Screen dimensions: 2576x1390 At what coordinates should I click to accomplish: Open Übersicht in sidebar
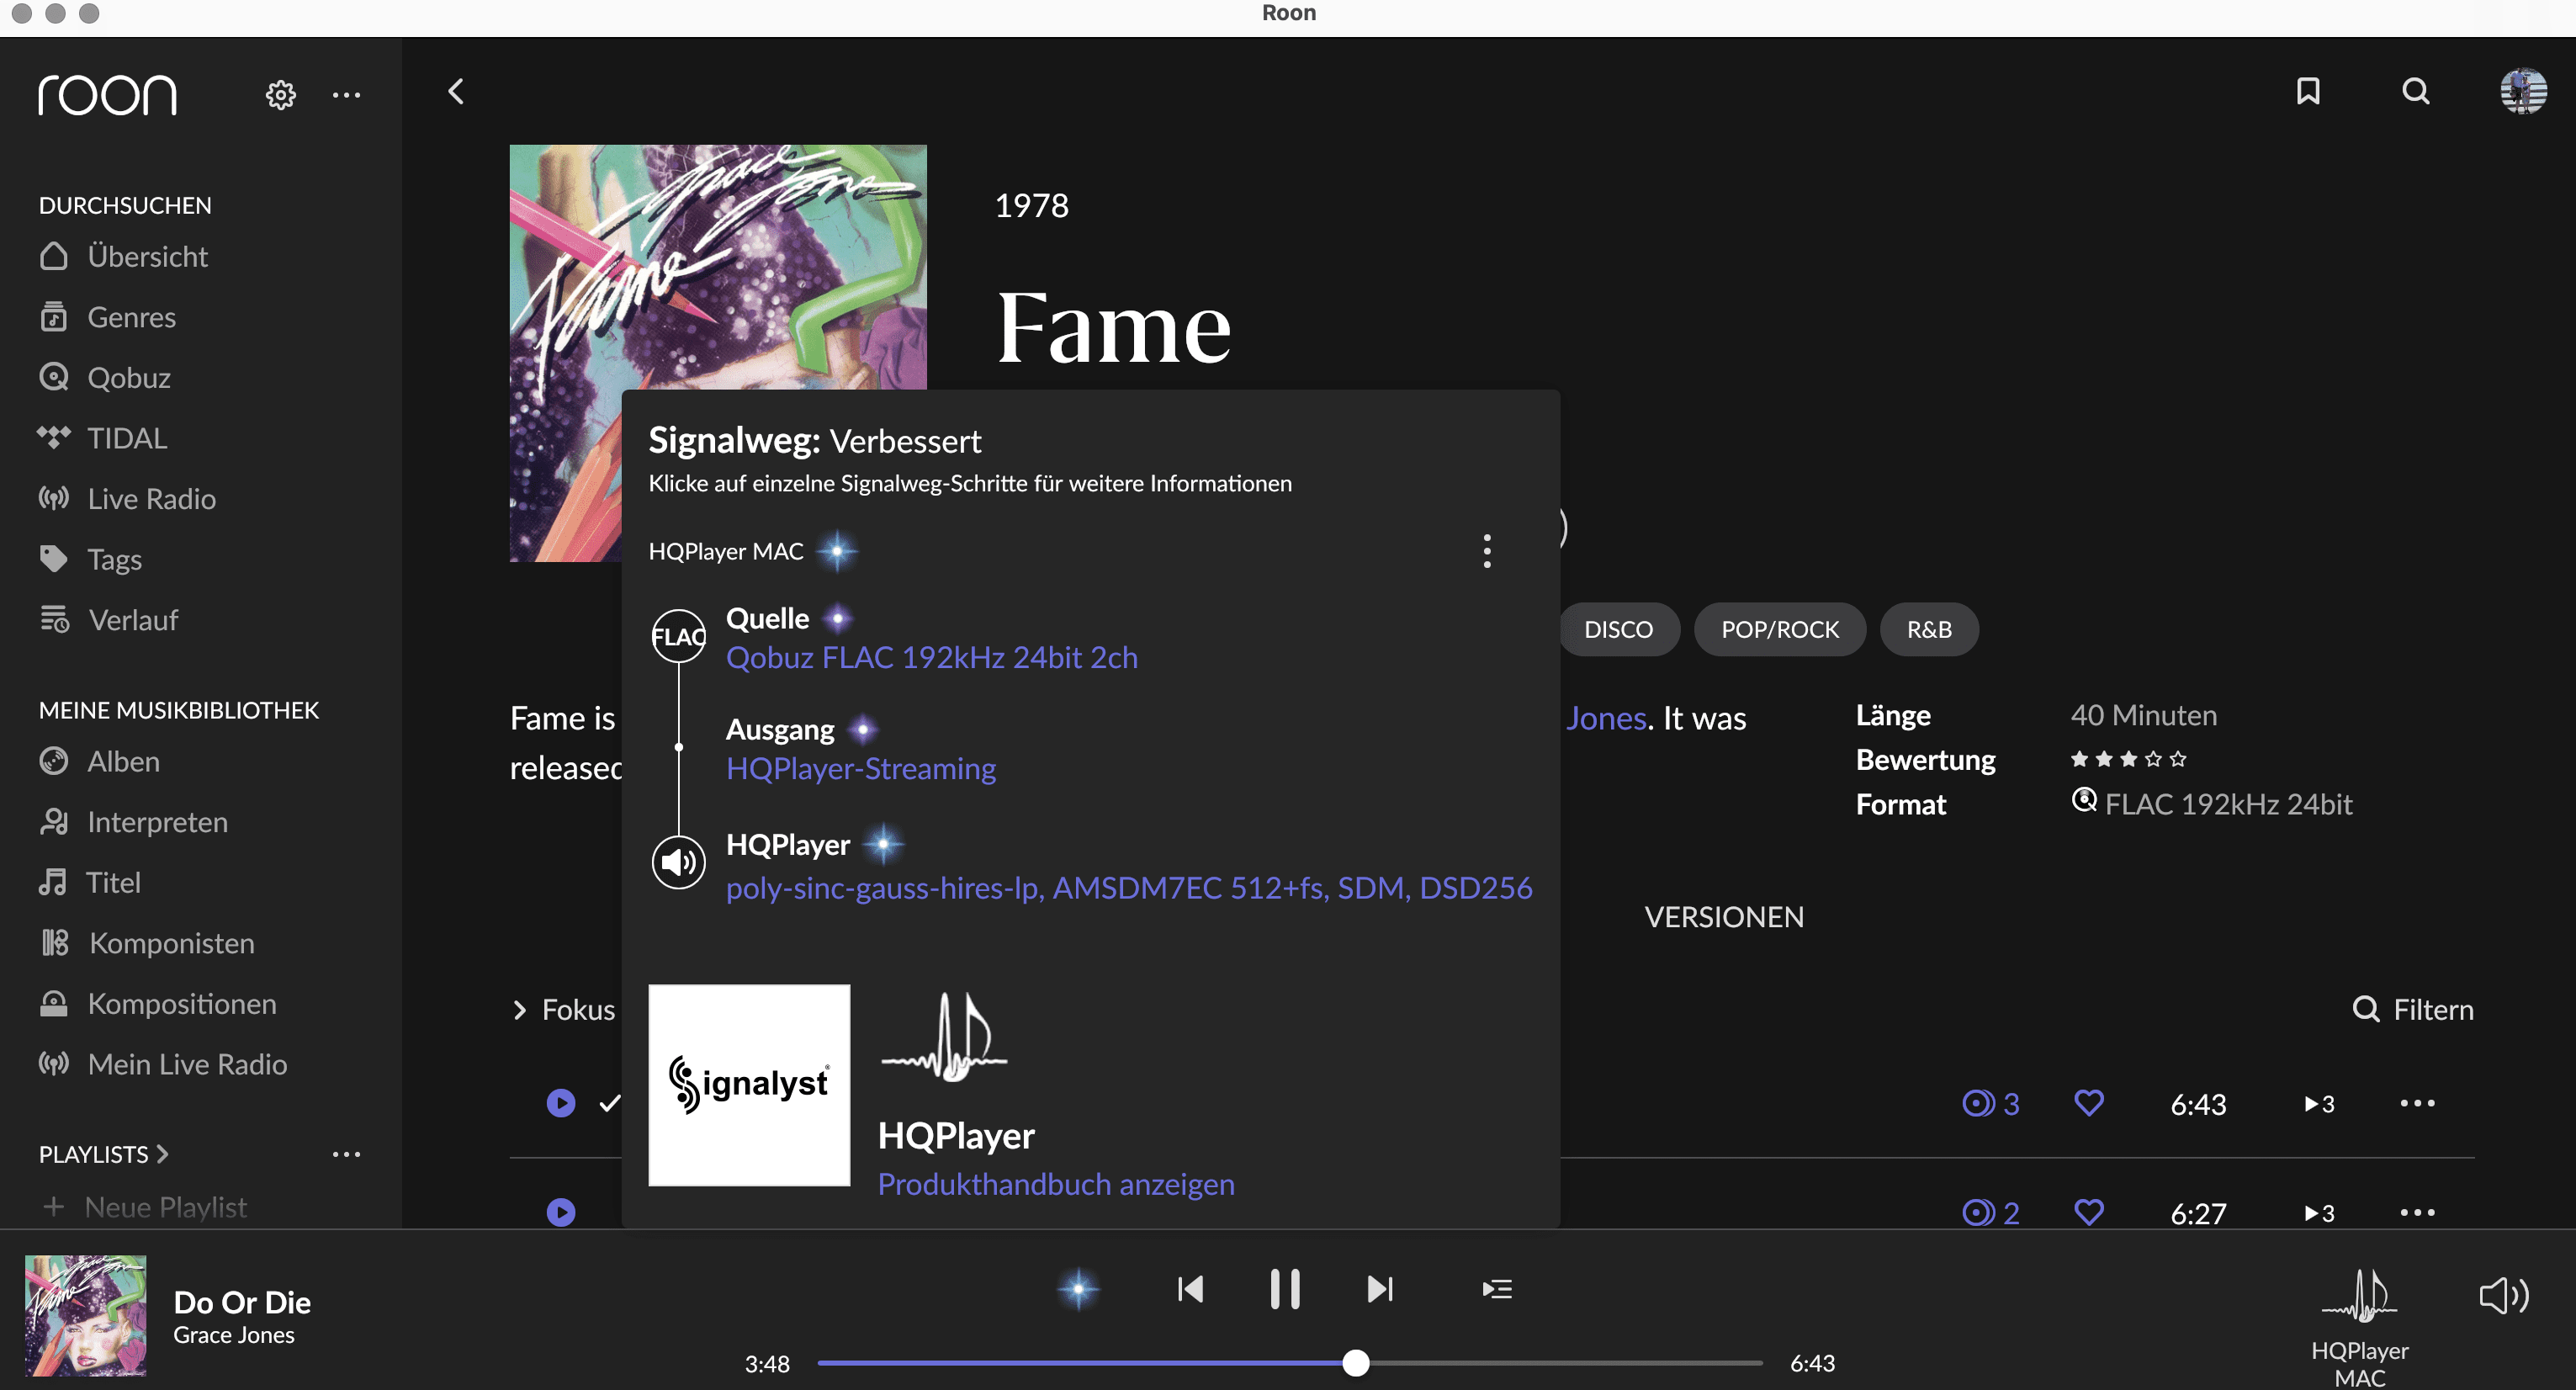click(x=123, y=257)
